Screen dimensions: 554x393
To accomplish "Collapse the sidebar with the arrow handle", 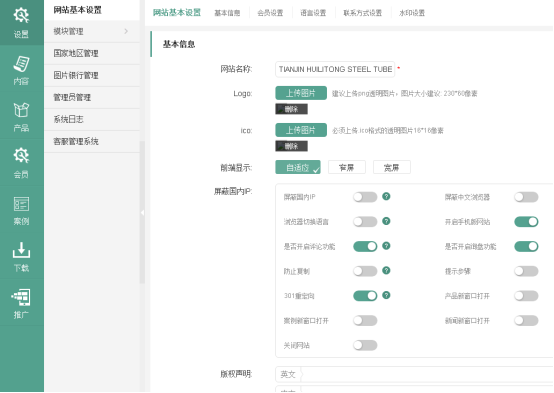I will [x=142, y=212].
